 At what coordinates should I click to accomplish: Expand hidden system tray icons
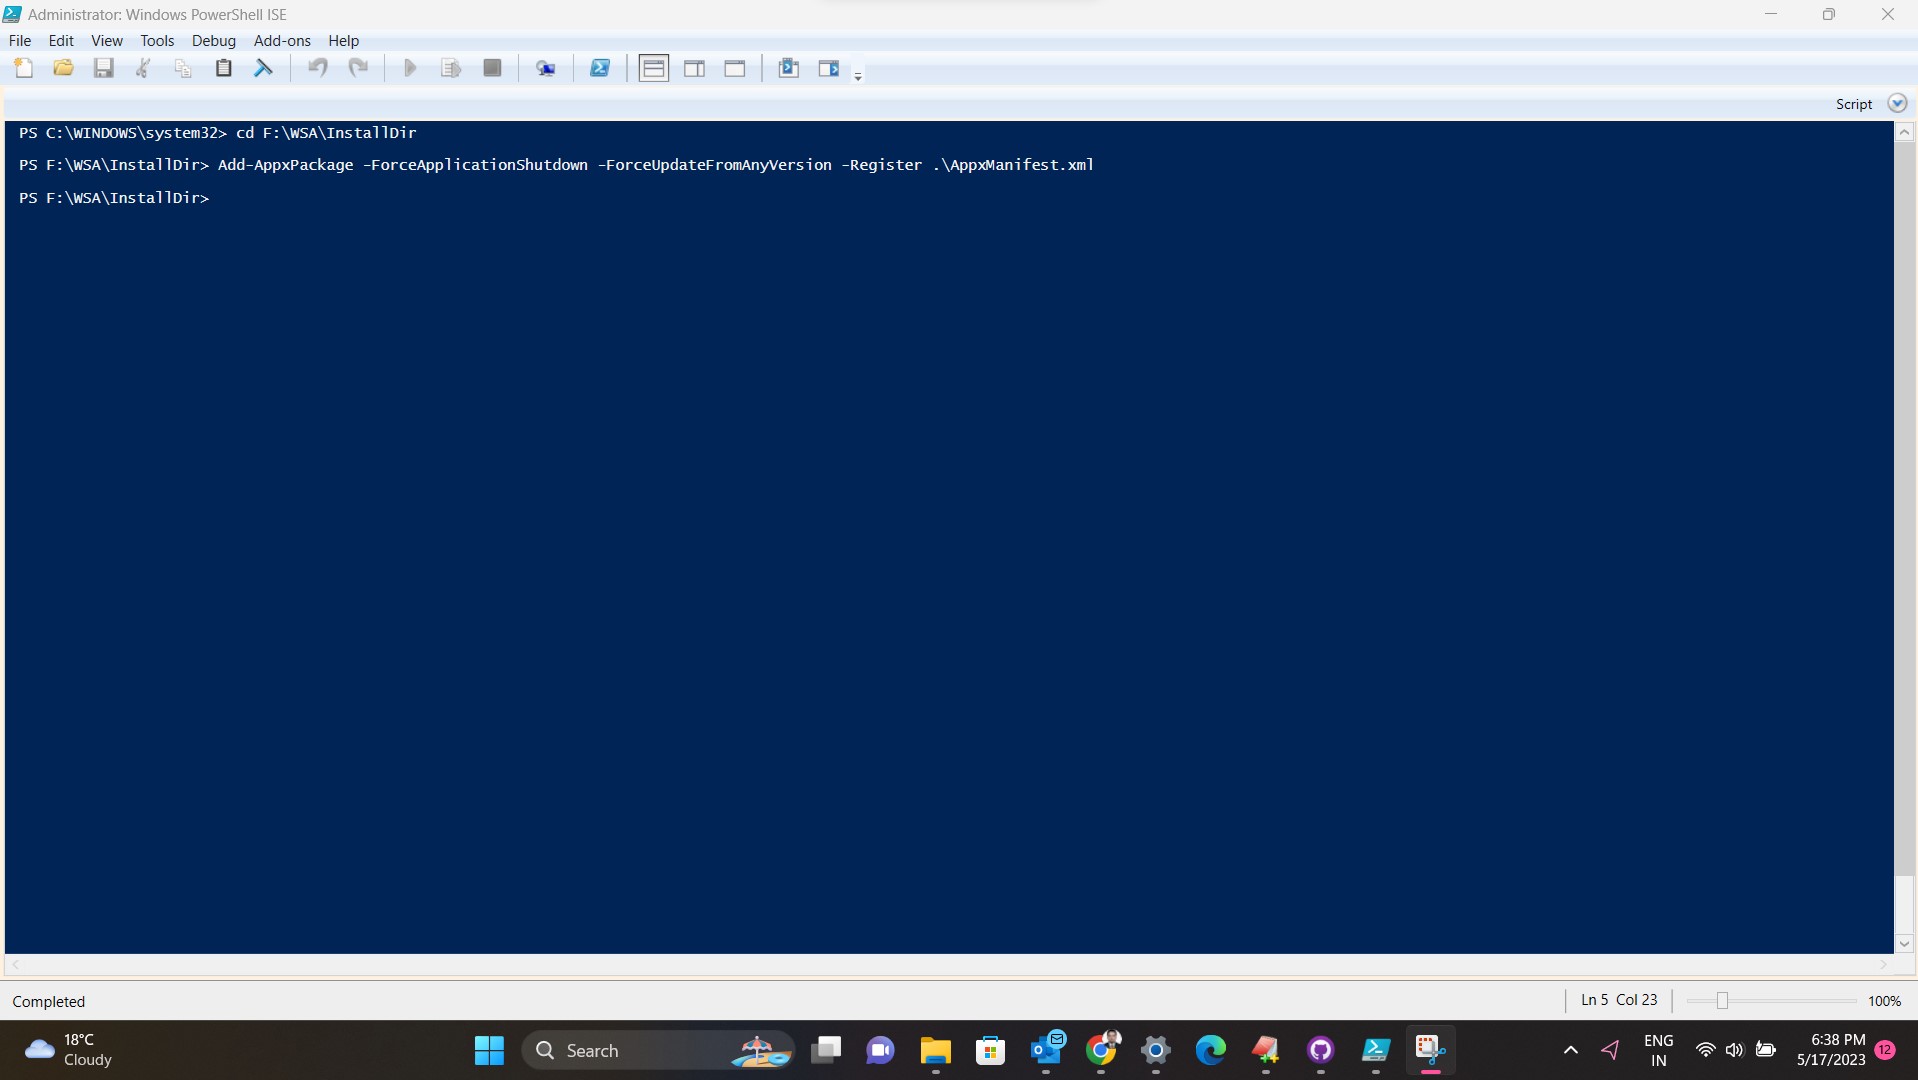1569,1049
